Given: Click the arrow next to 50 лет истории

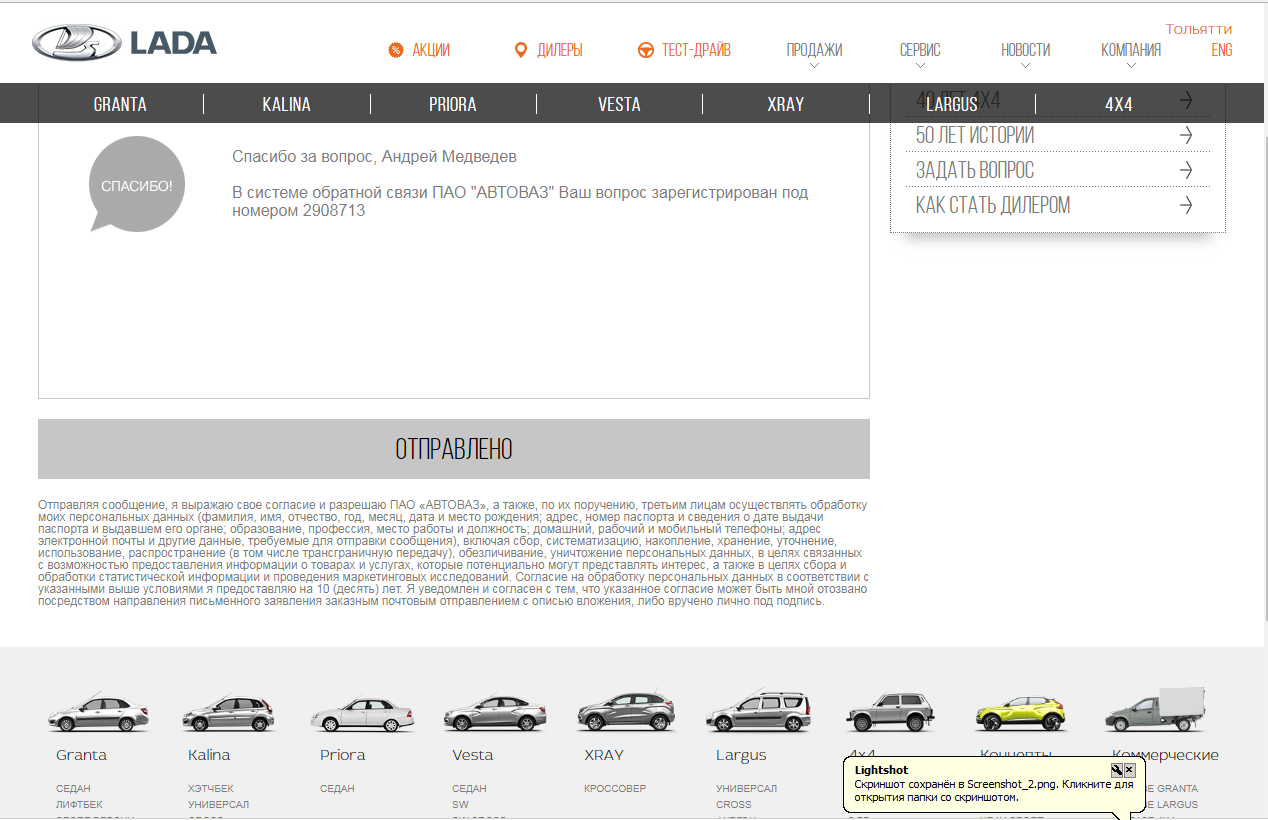Looking at the screenshot, I should [1186, 135].
